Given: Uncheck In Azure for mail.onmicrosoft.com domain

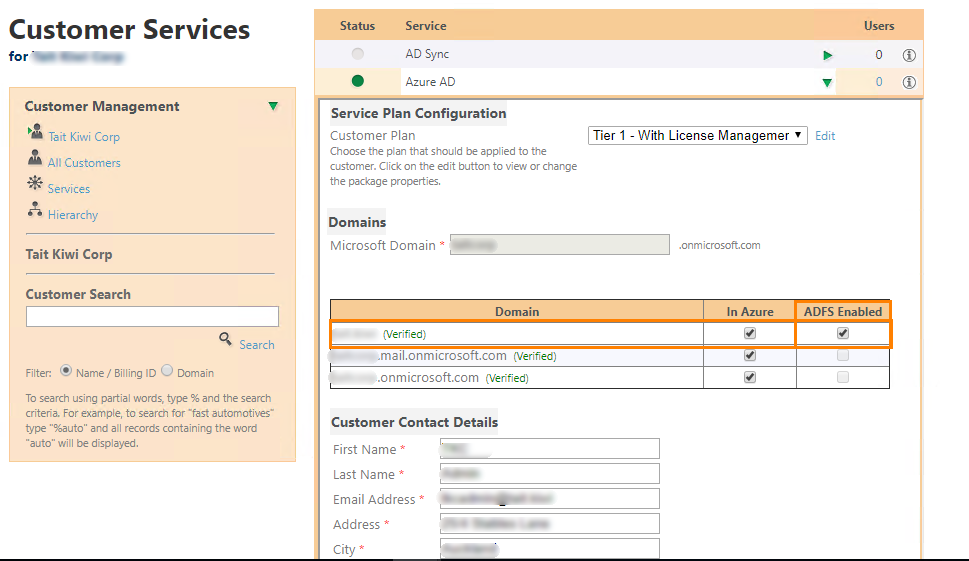Looking at the screenshot, I should point(750,356).
